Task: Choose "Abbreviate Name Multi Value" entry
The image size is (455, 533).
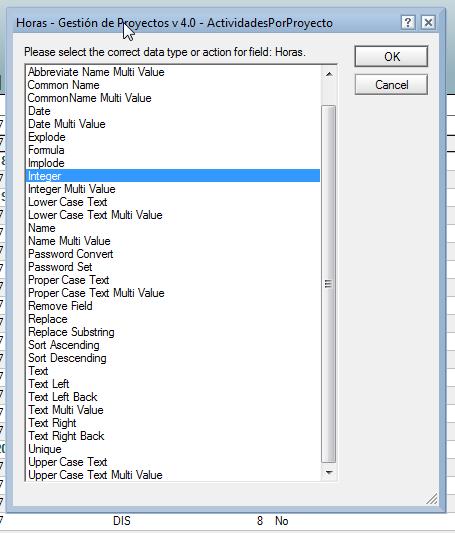Action: click(96, 72)
